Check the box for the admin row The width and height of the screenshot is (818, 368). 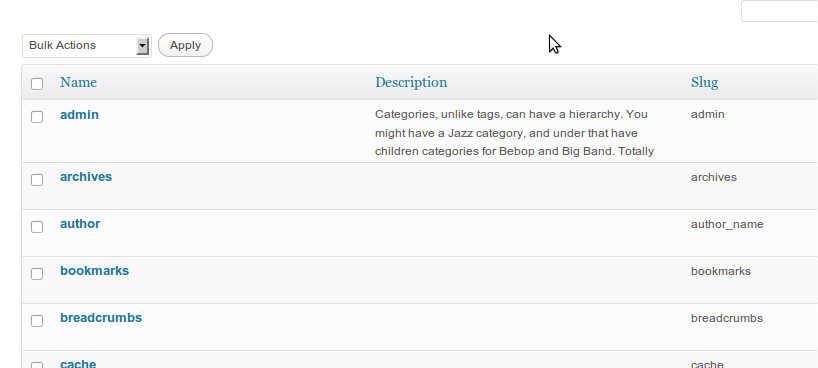[x=37, y=117]
